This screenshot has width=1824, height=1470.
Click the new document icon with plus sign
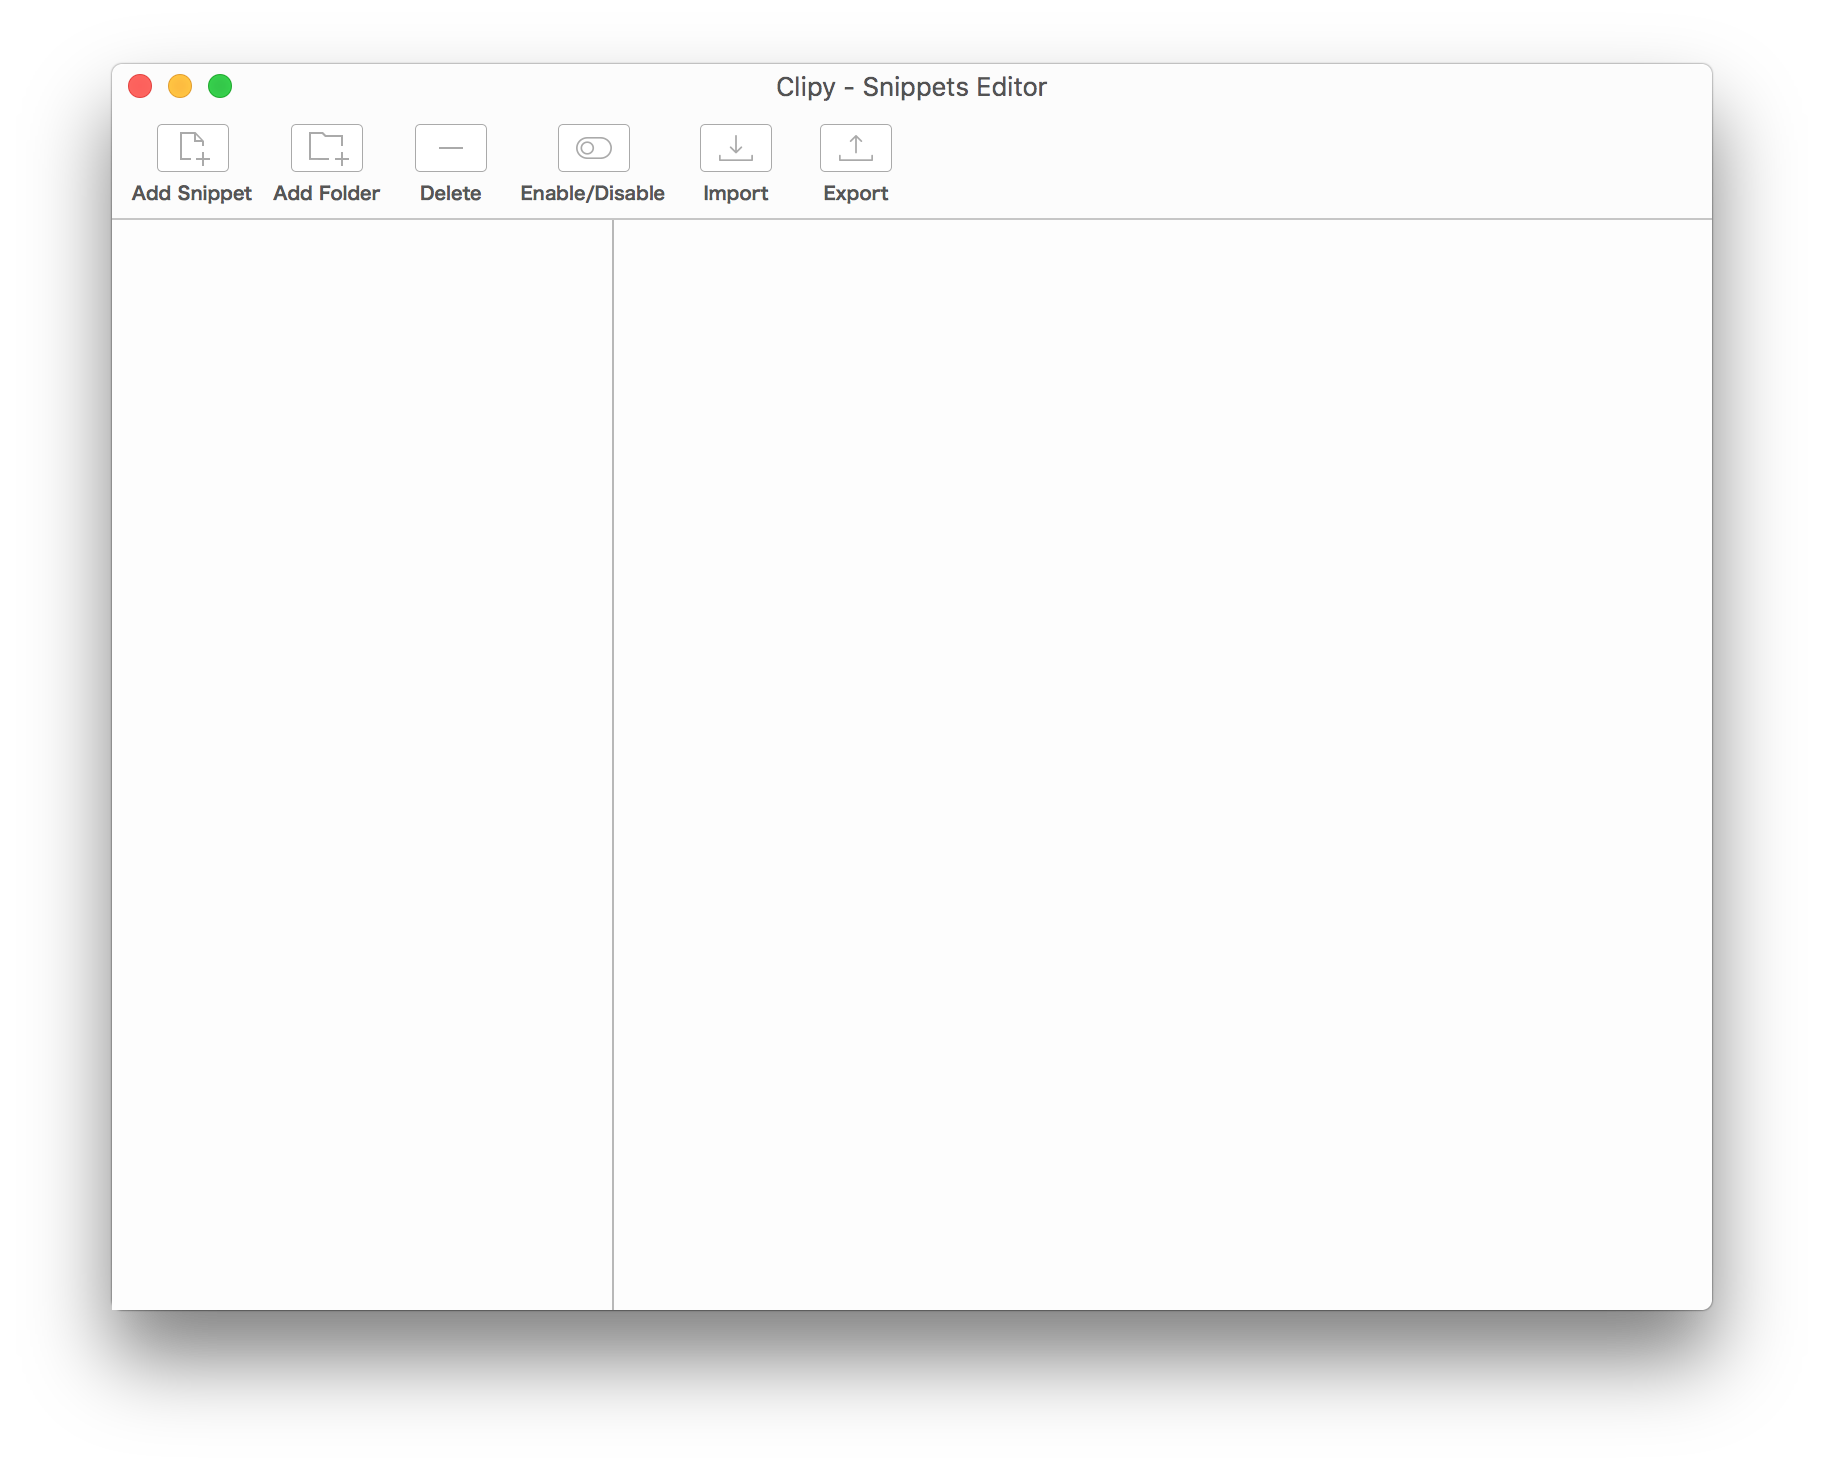tap(193, 147)
